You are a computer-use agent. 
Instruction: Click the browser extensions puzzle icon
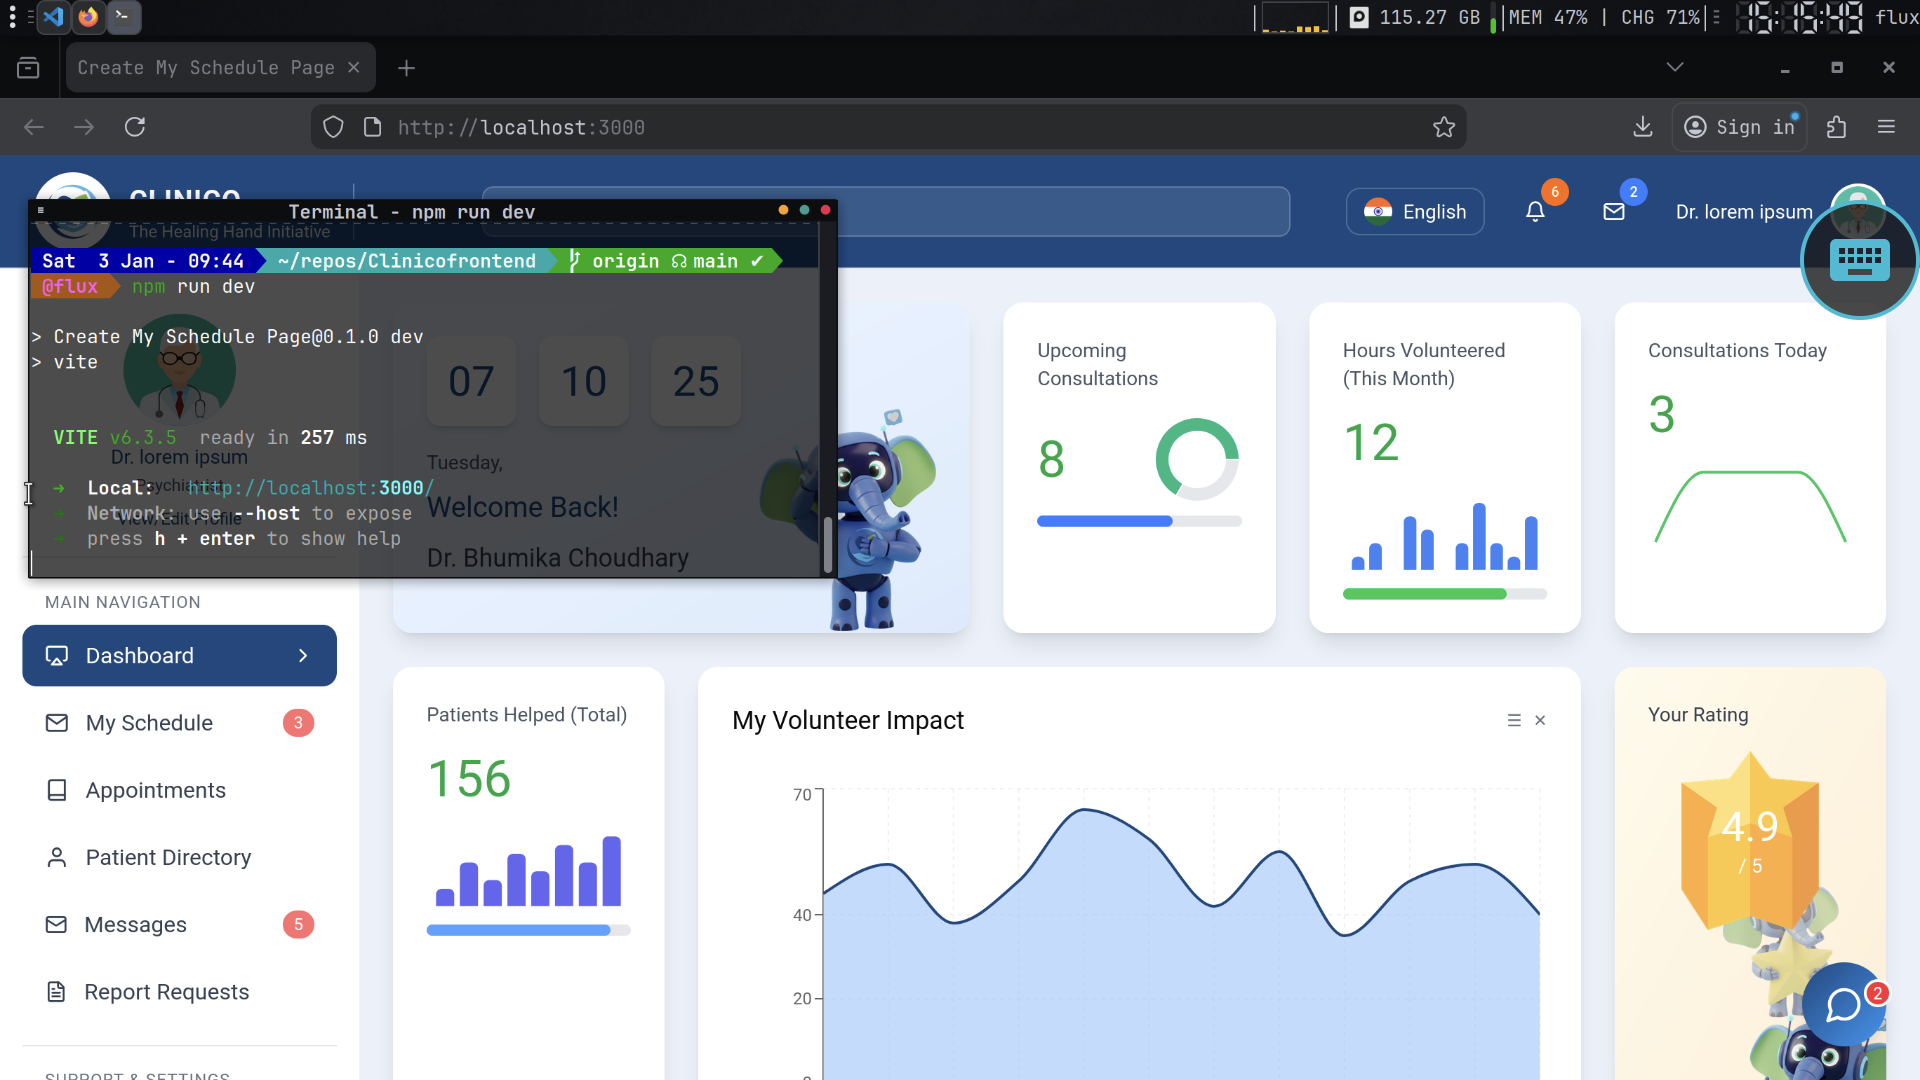point(1836,127)
